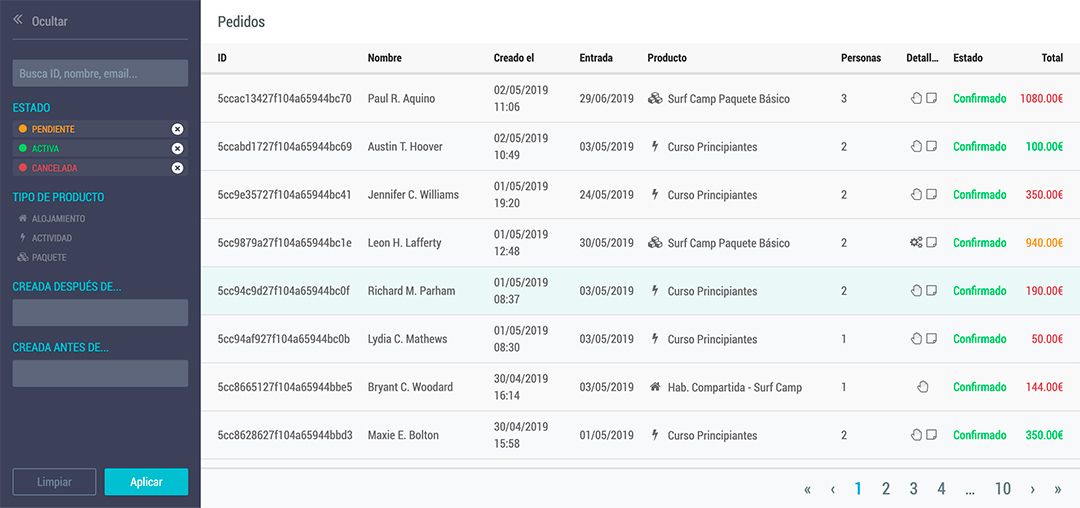Click the Limpiar button
The image size is (1080, 508).
pyautogui.click(x=54, y=482)
